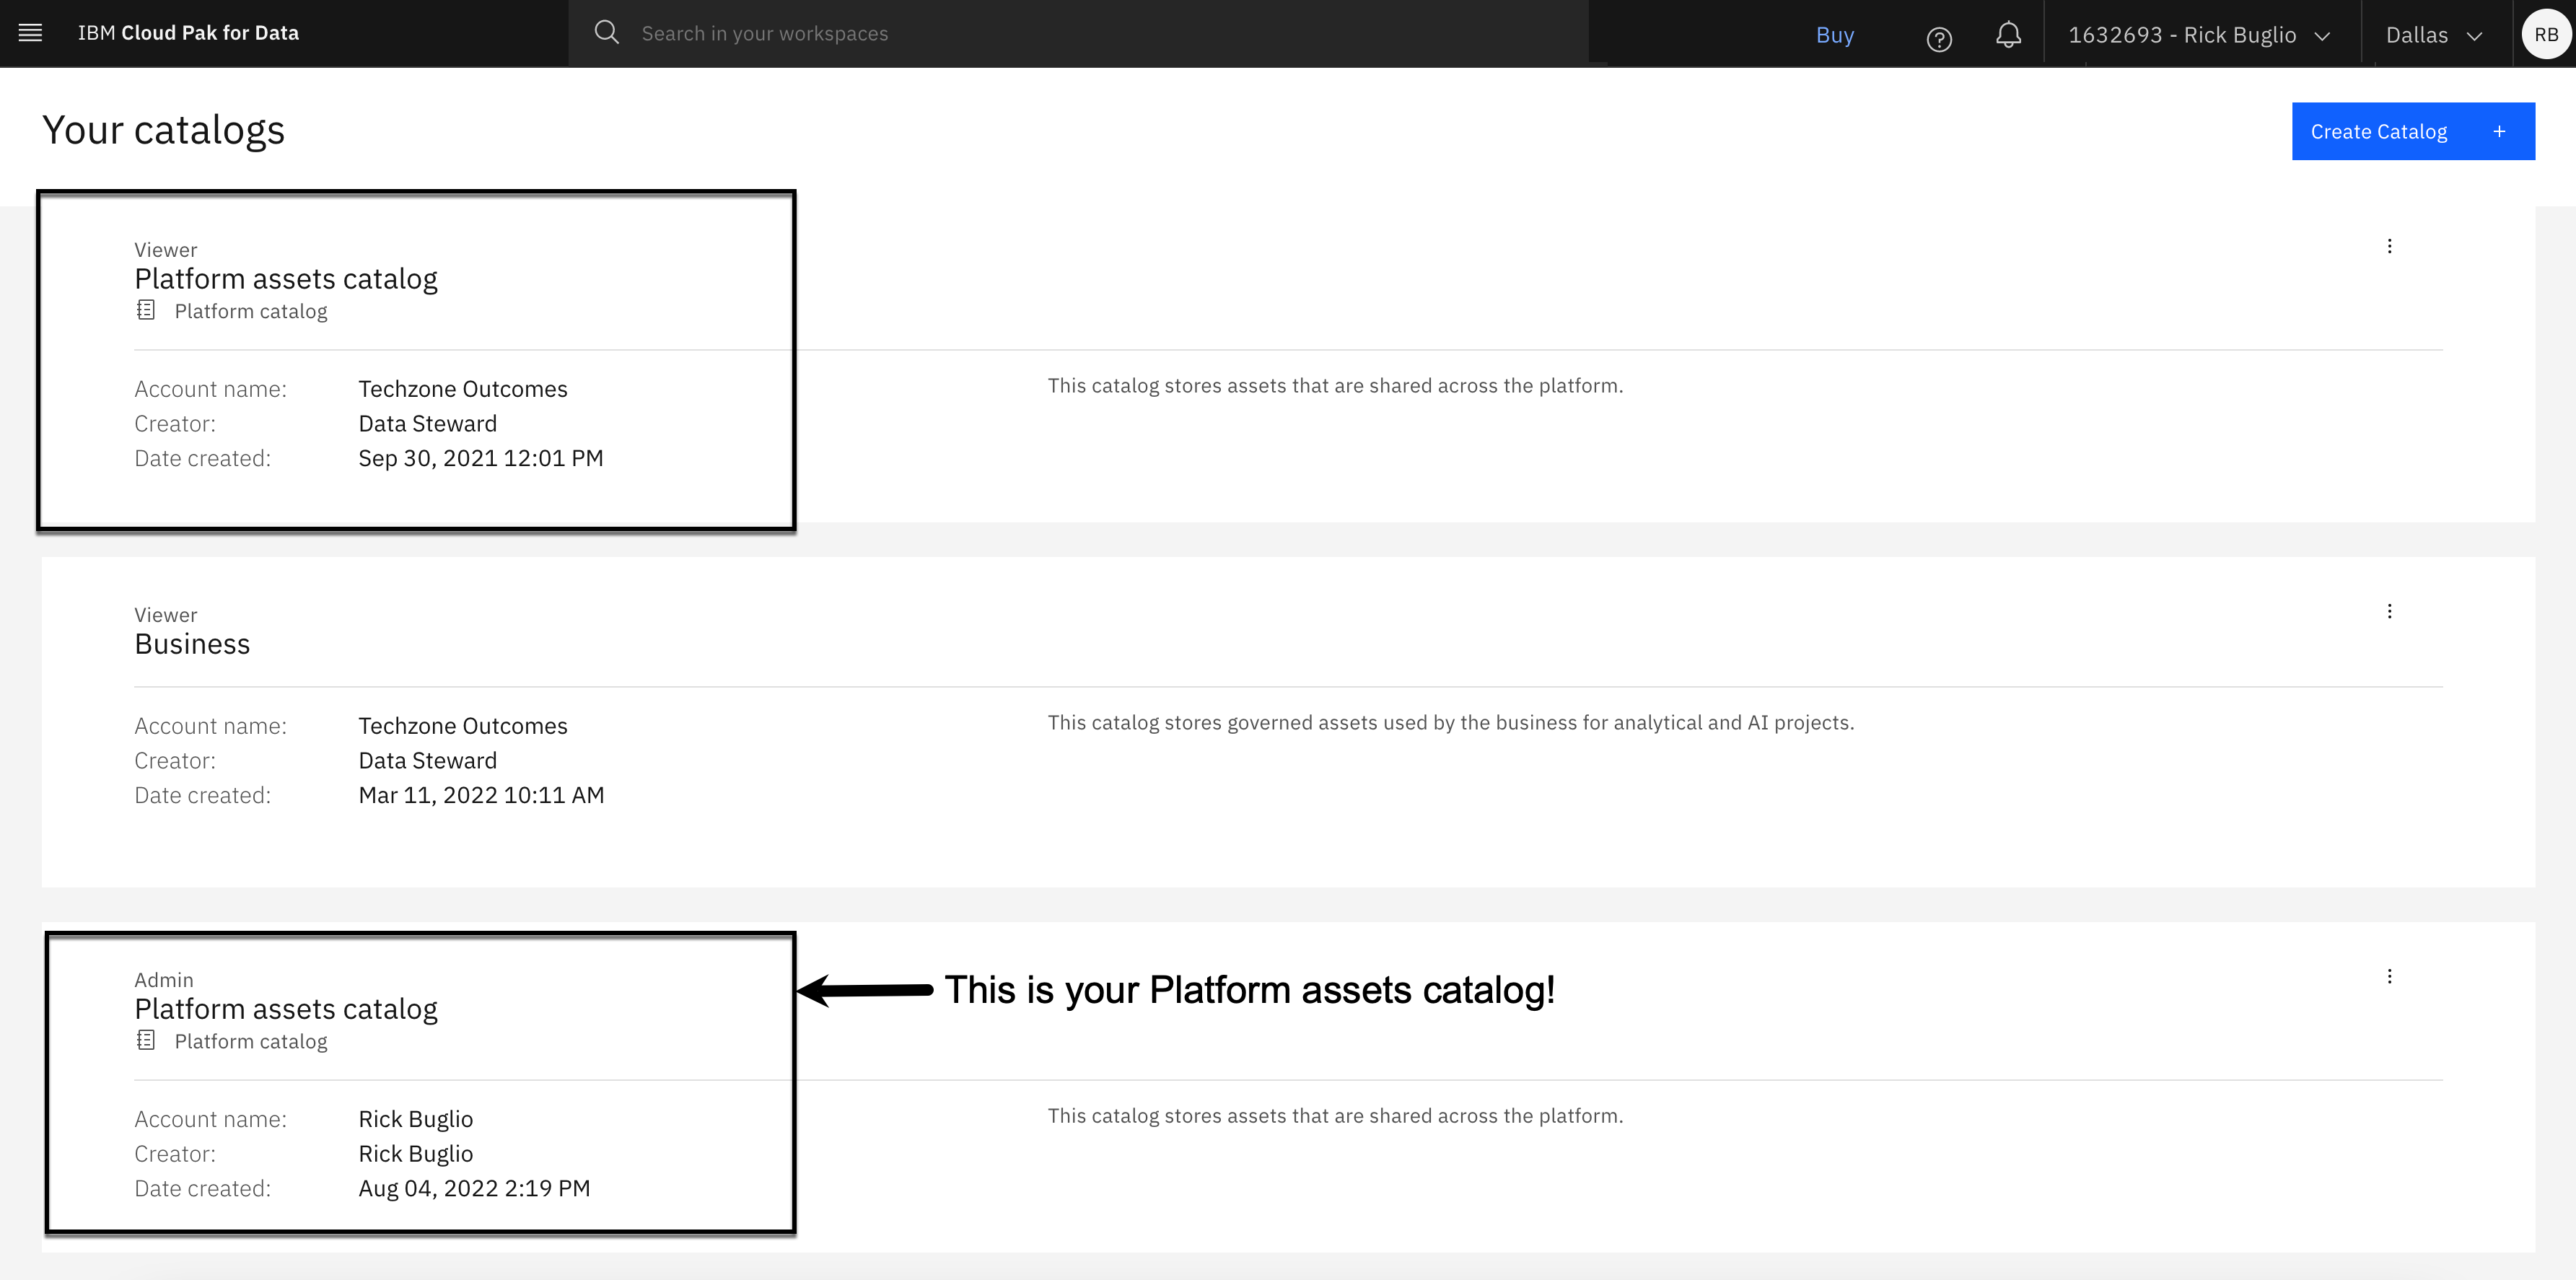Click the Buy link
Image resolution: width=2576 pixels, height=1280 pixels.
[1834, 35]
